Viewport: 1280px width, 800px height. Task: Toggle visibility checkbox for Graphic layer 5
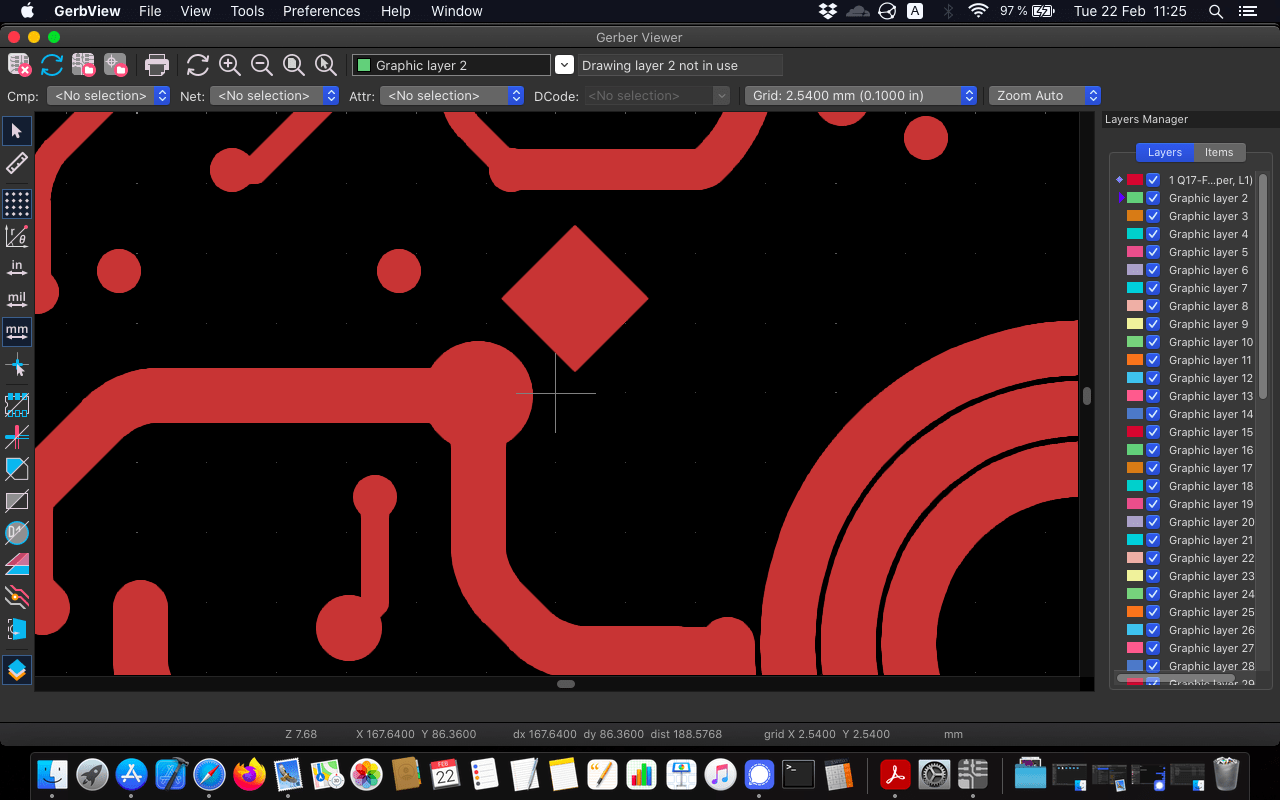tap(1153, 252)
